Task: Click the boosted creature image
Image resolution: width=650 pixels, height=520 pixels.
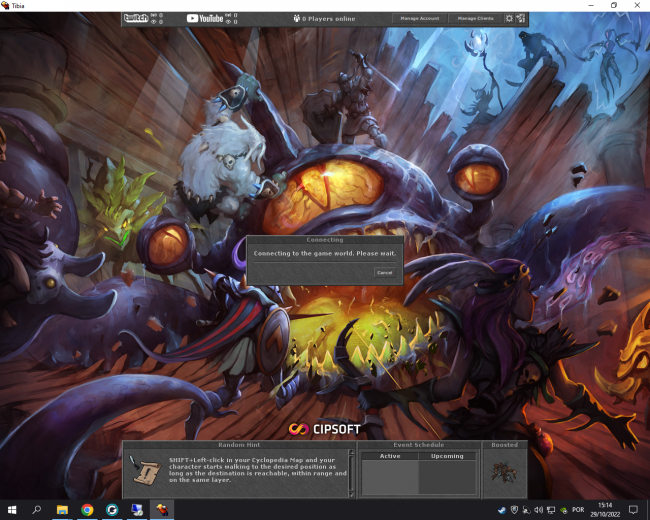Action: coord(504,472)
